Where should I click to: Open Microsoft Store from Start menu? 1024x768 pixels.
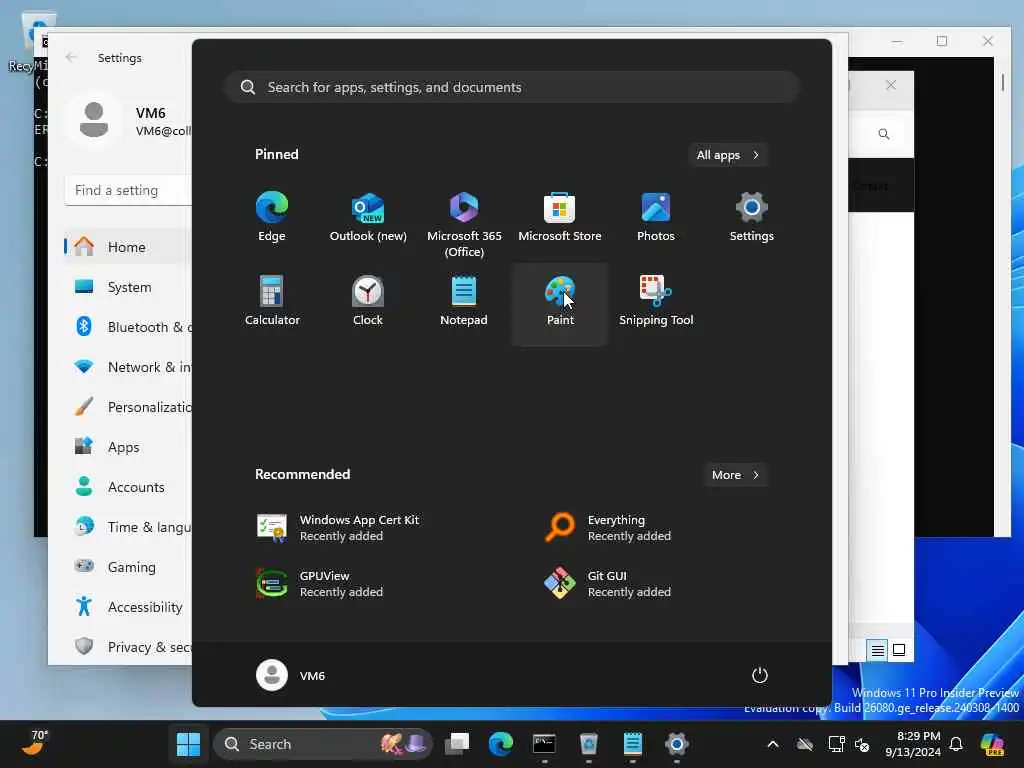tap(560, 218)
